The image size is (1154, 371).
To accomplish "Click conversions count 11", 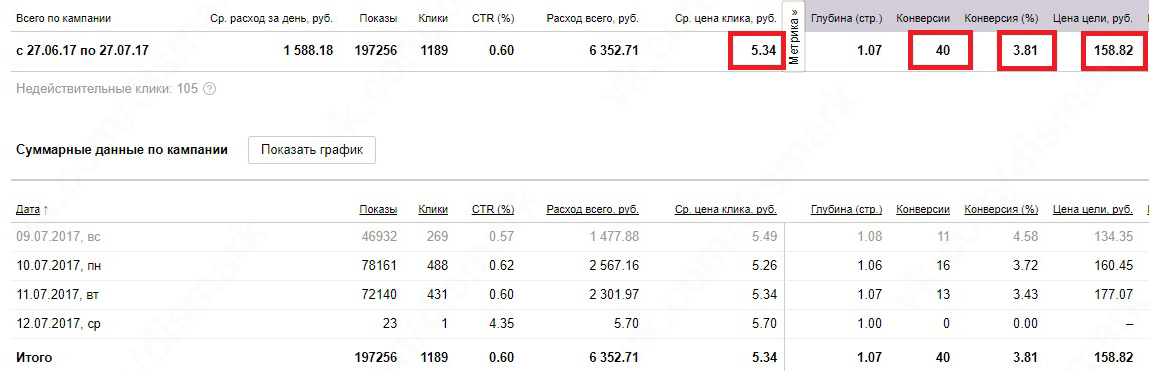I will point(943,237).
